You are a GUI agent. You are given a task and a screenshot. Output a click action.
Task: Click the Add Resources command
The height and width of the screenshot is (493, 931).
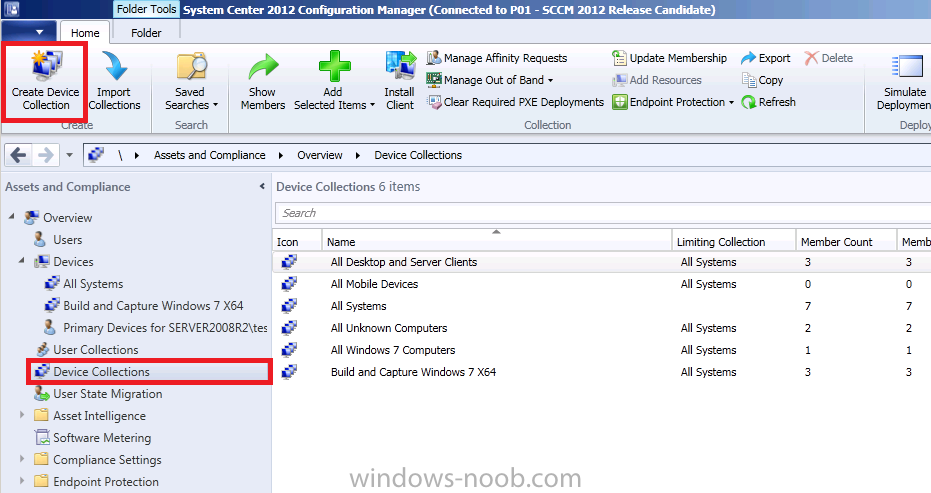click(x=657, y=80)
